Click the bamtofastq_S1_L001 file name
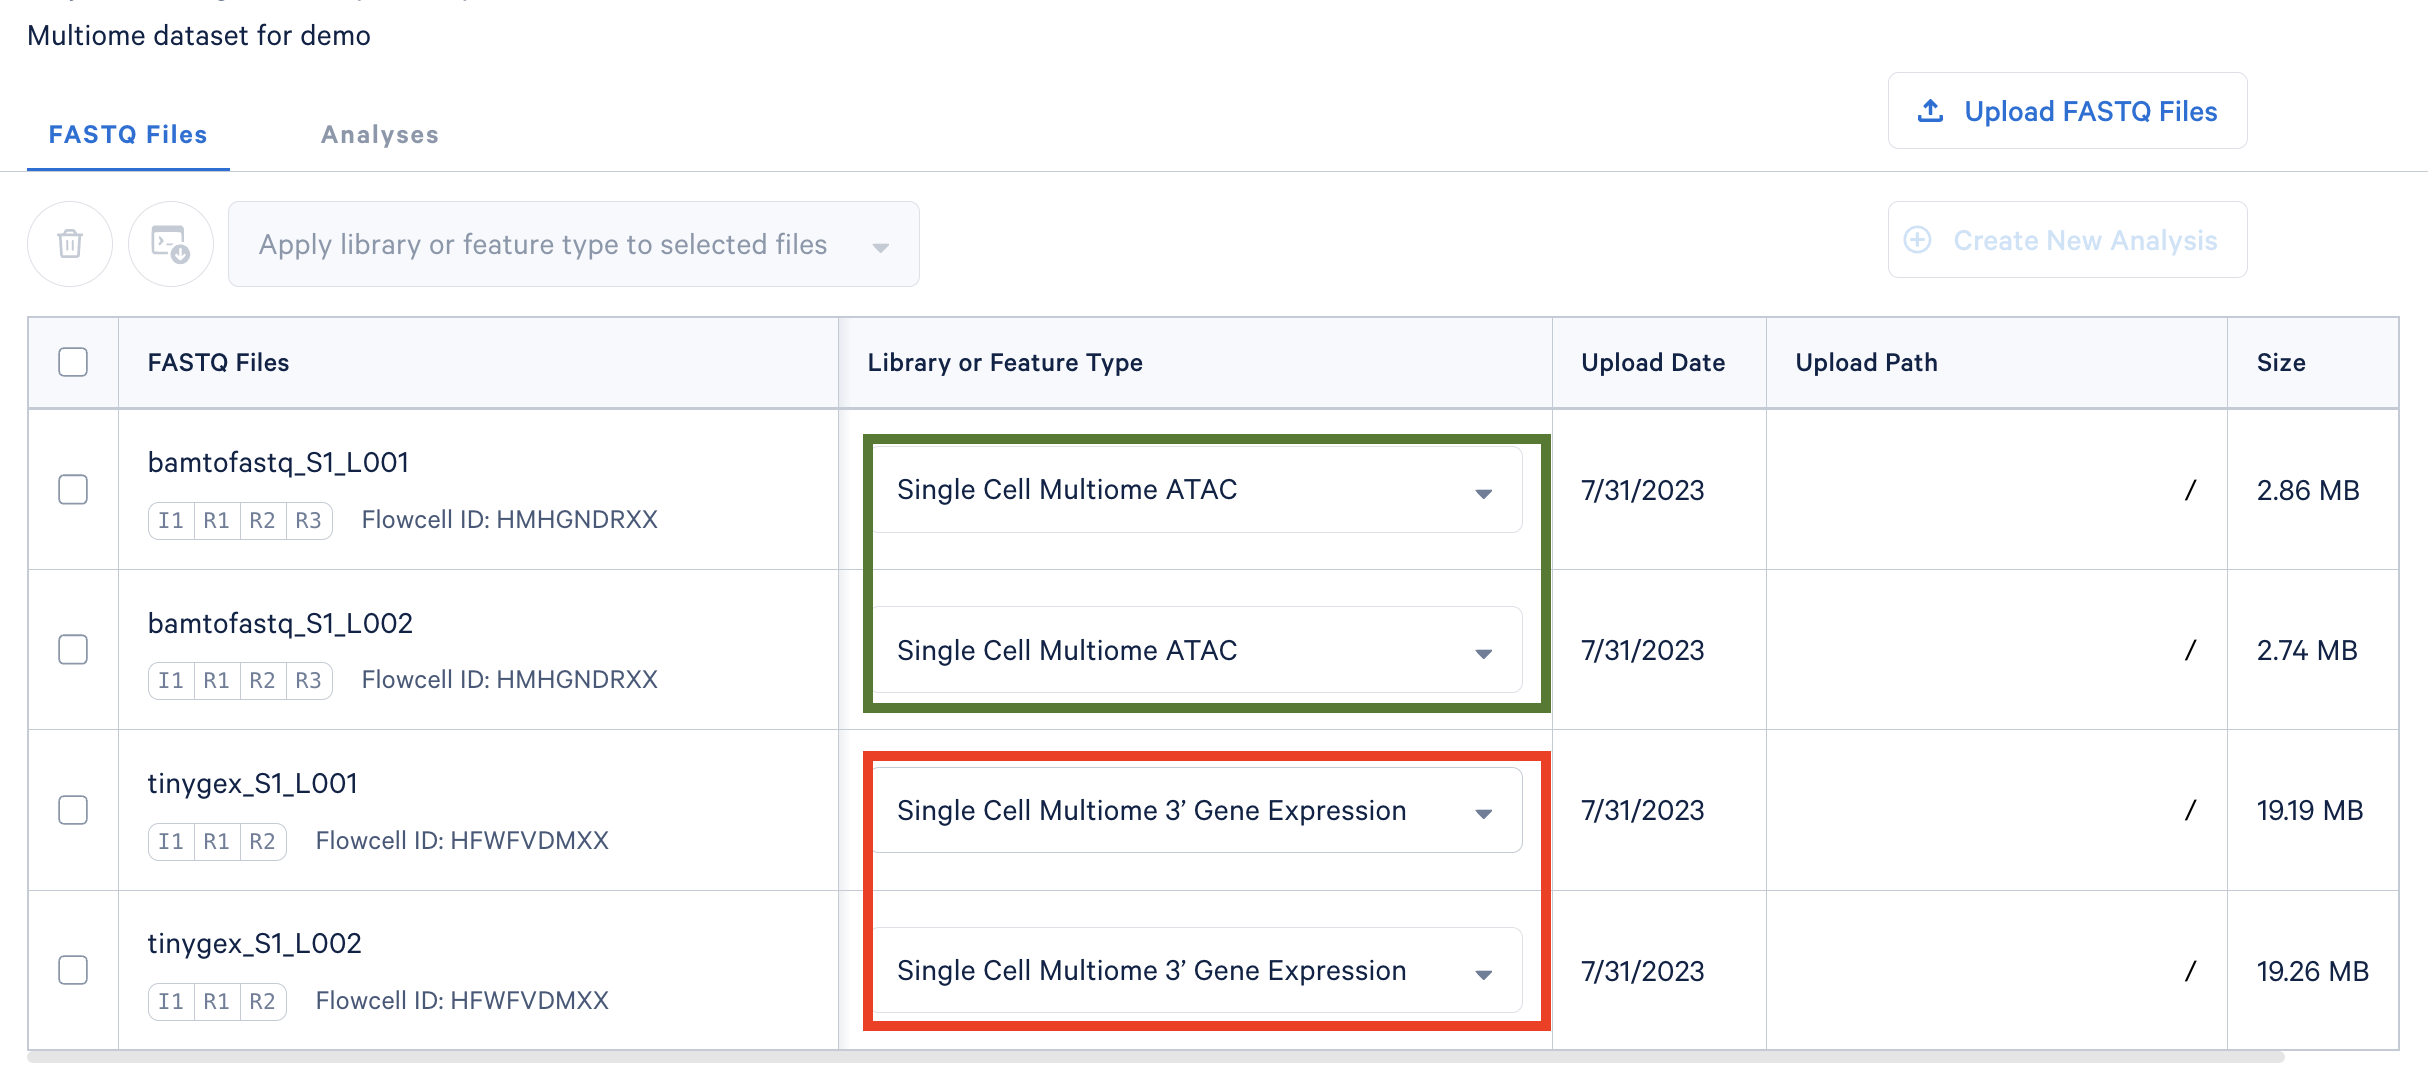 coord(279,462)
